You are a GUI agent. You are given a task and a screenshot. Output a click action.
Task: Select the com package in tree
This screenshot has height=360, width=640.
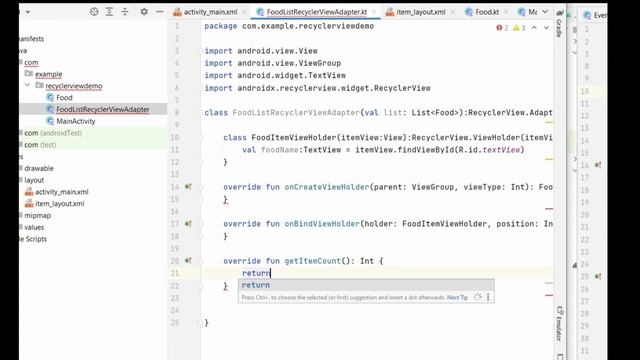point(31,62)
